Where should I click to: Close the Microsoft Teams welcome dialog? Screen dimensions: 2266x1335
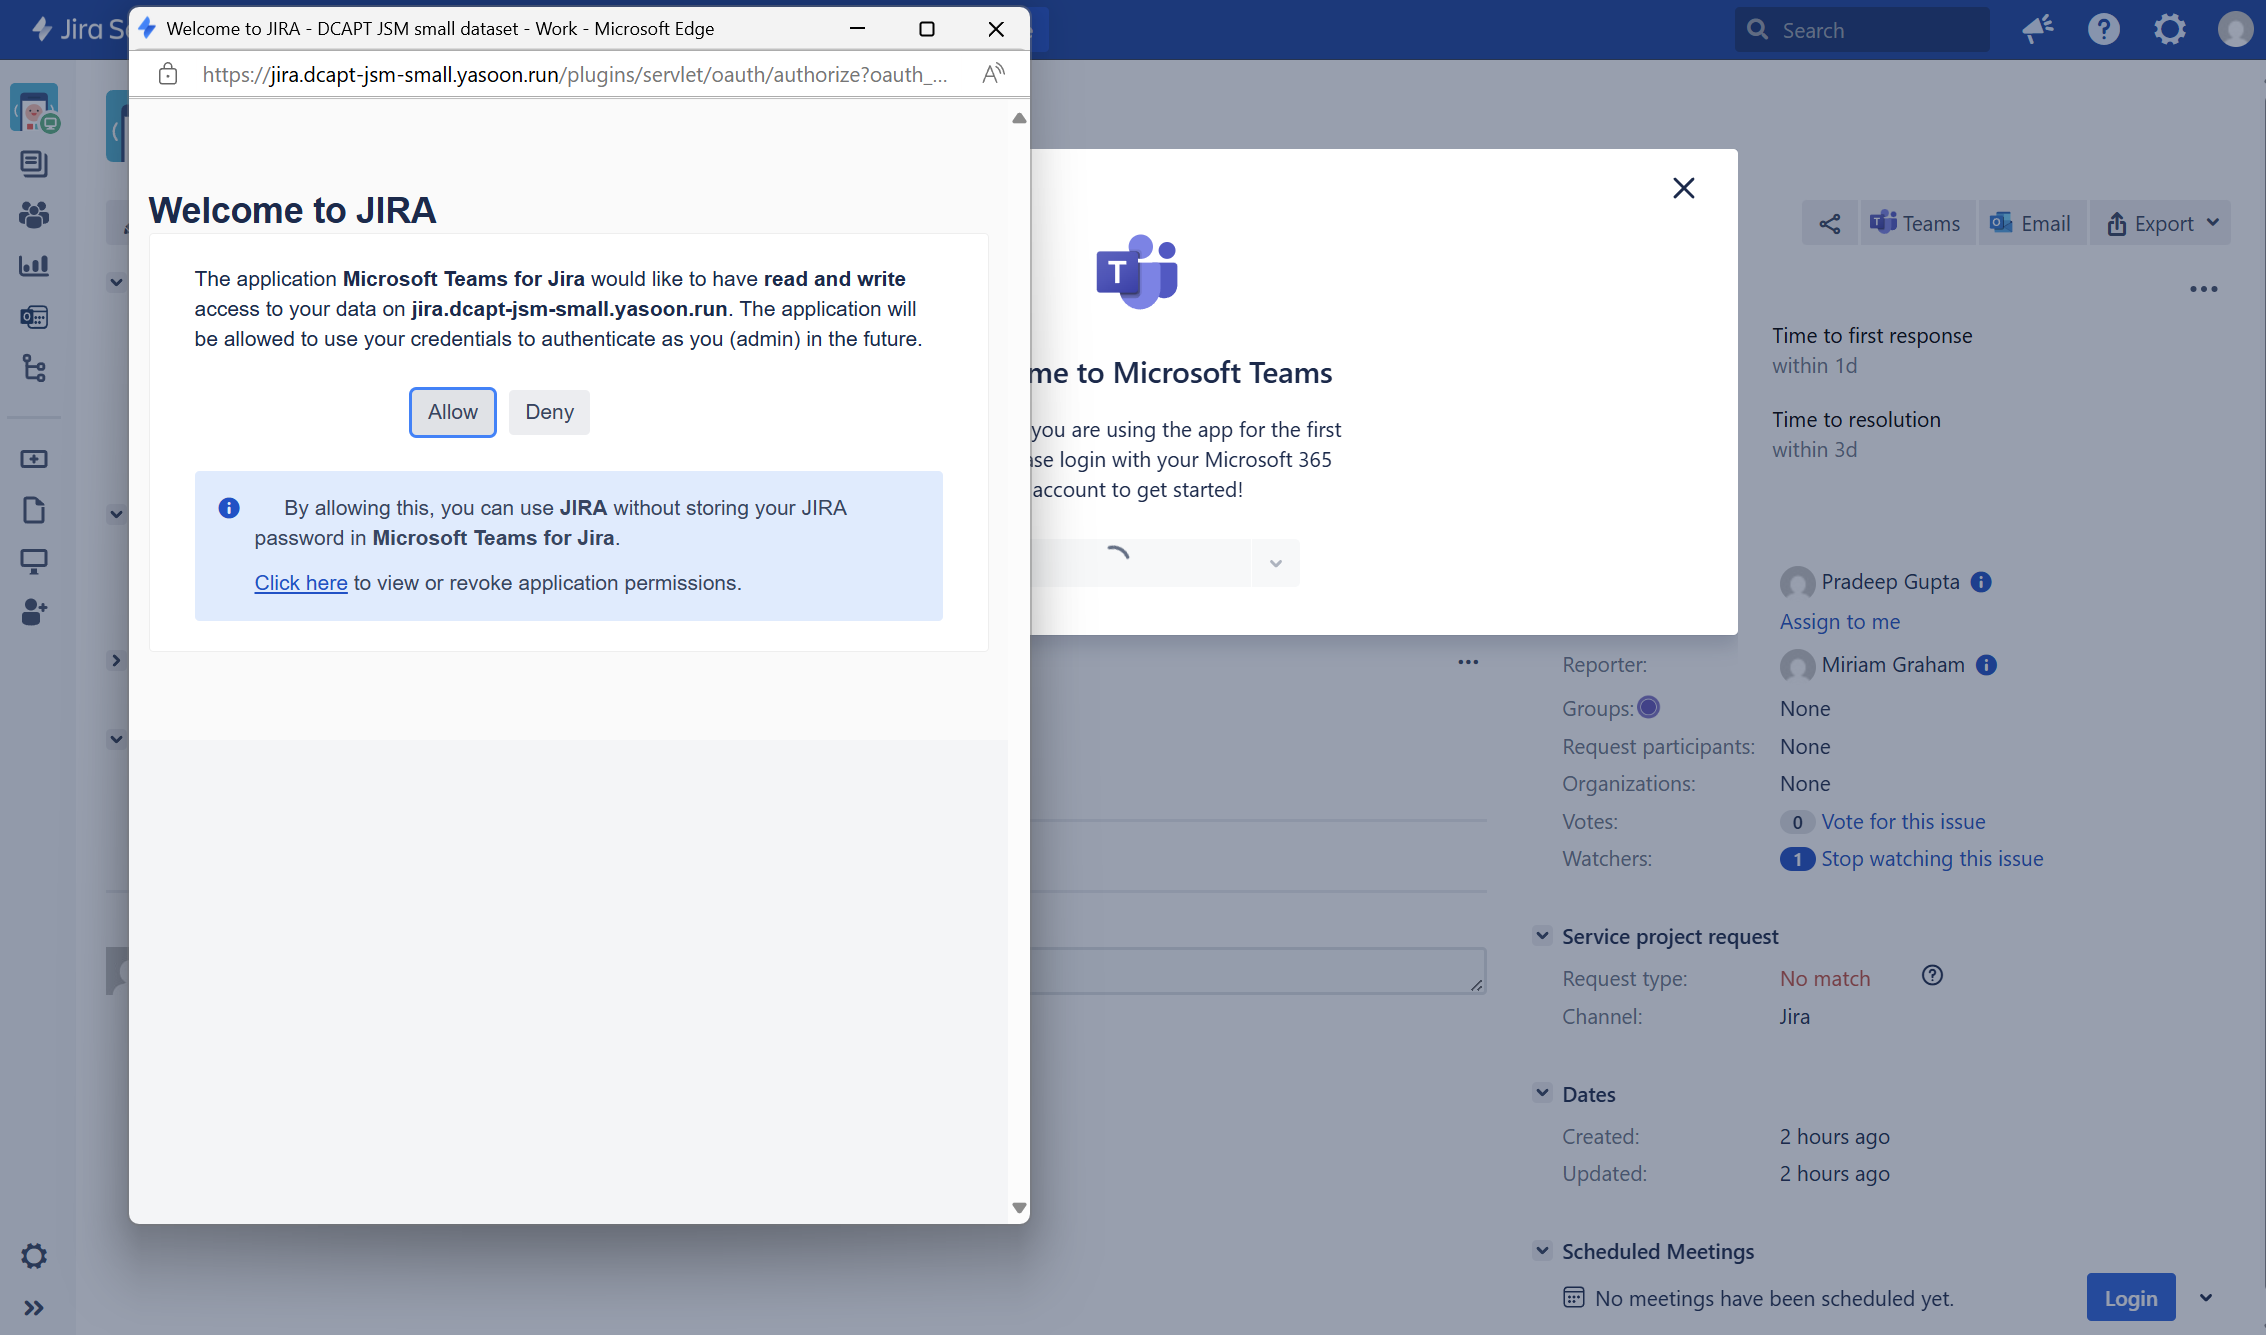coord(1683,188)
